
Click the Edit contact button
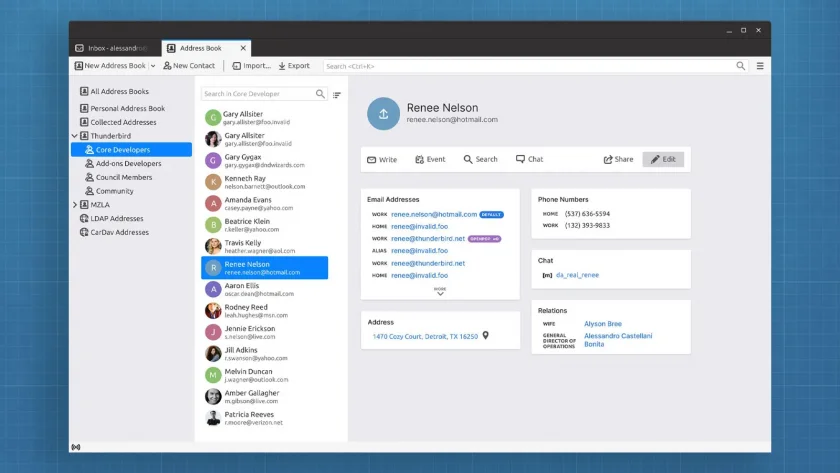point(663,159)
